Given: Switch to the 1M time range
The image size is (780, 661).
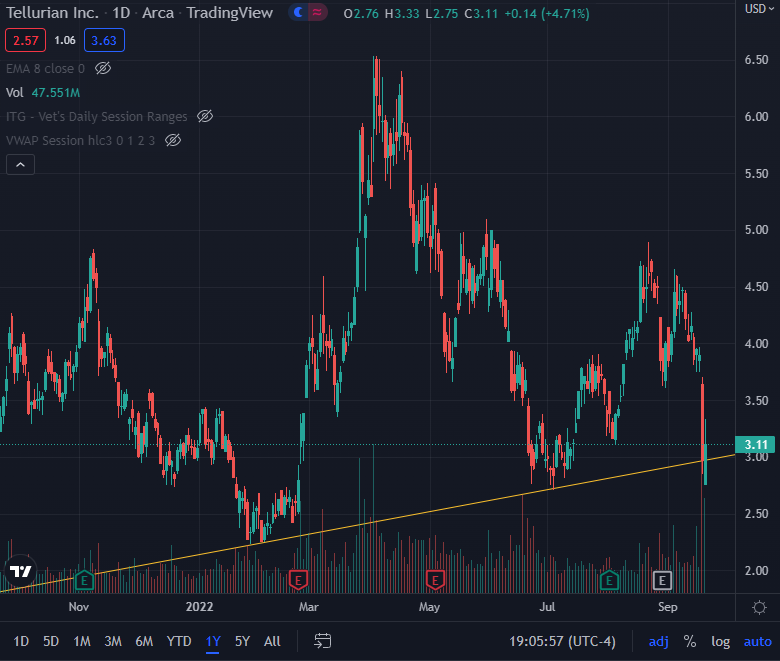Looking at the screenshot, I should click(x=82, y=641).
